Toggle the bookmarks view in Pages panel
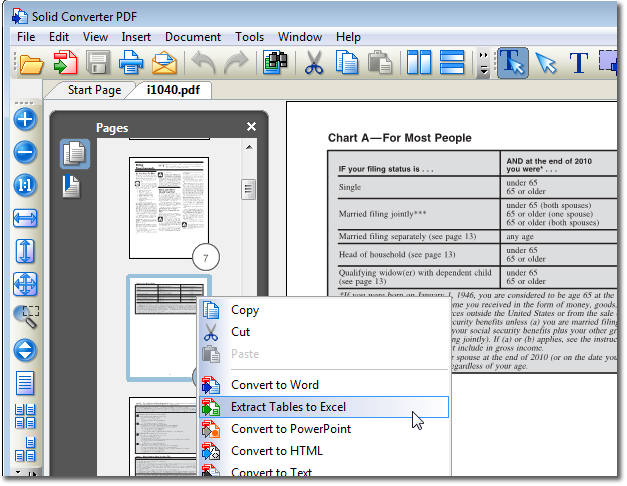The image size is (627, 486). click(x=72, y=186)
